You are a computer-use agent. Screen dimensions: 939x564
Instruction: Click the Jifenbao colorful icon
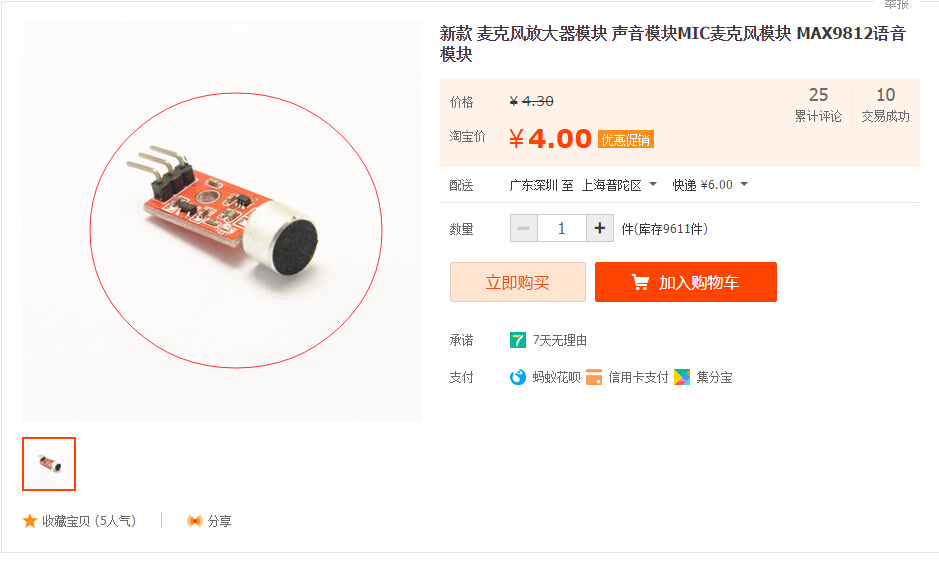tap(682, 377)
